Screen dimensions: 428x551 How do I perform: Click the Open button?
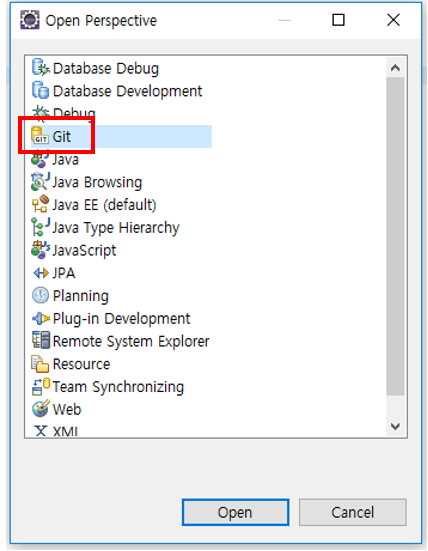(235, 512)
